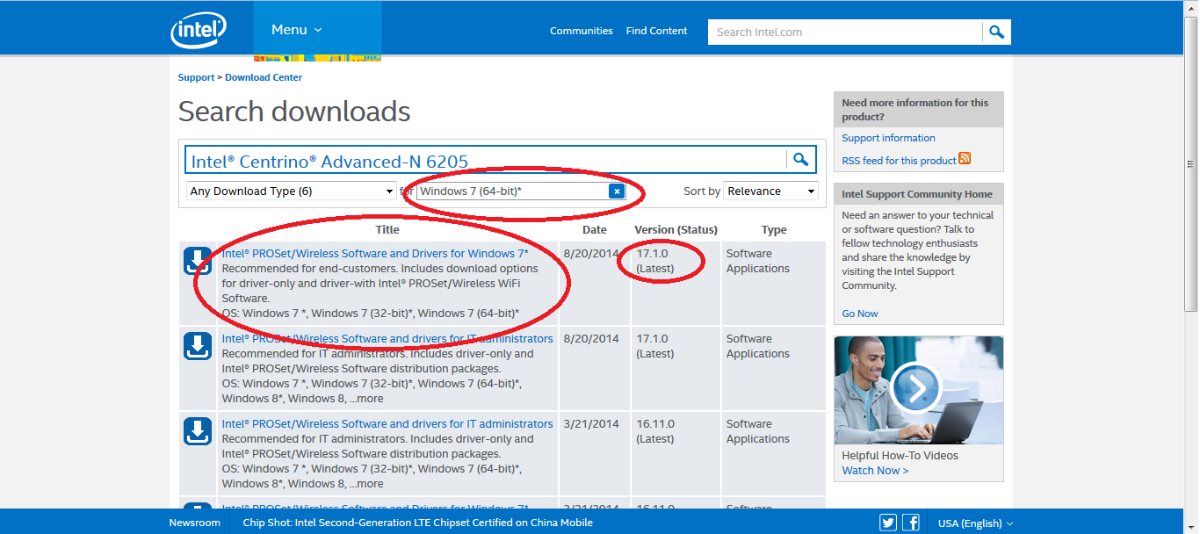
Task: Open the Sort by Relevance dropdown
Action: (771, 191)
